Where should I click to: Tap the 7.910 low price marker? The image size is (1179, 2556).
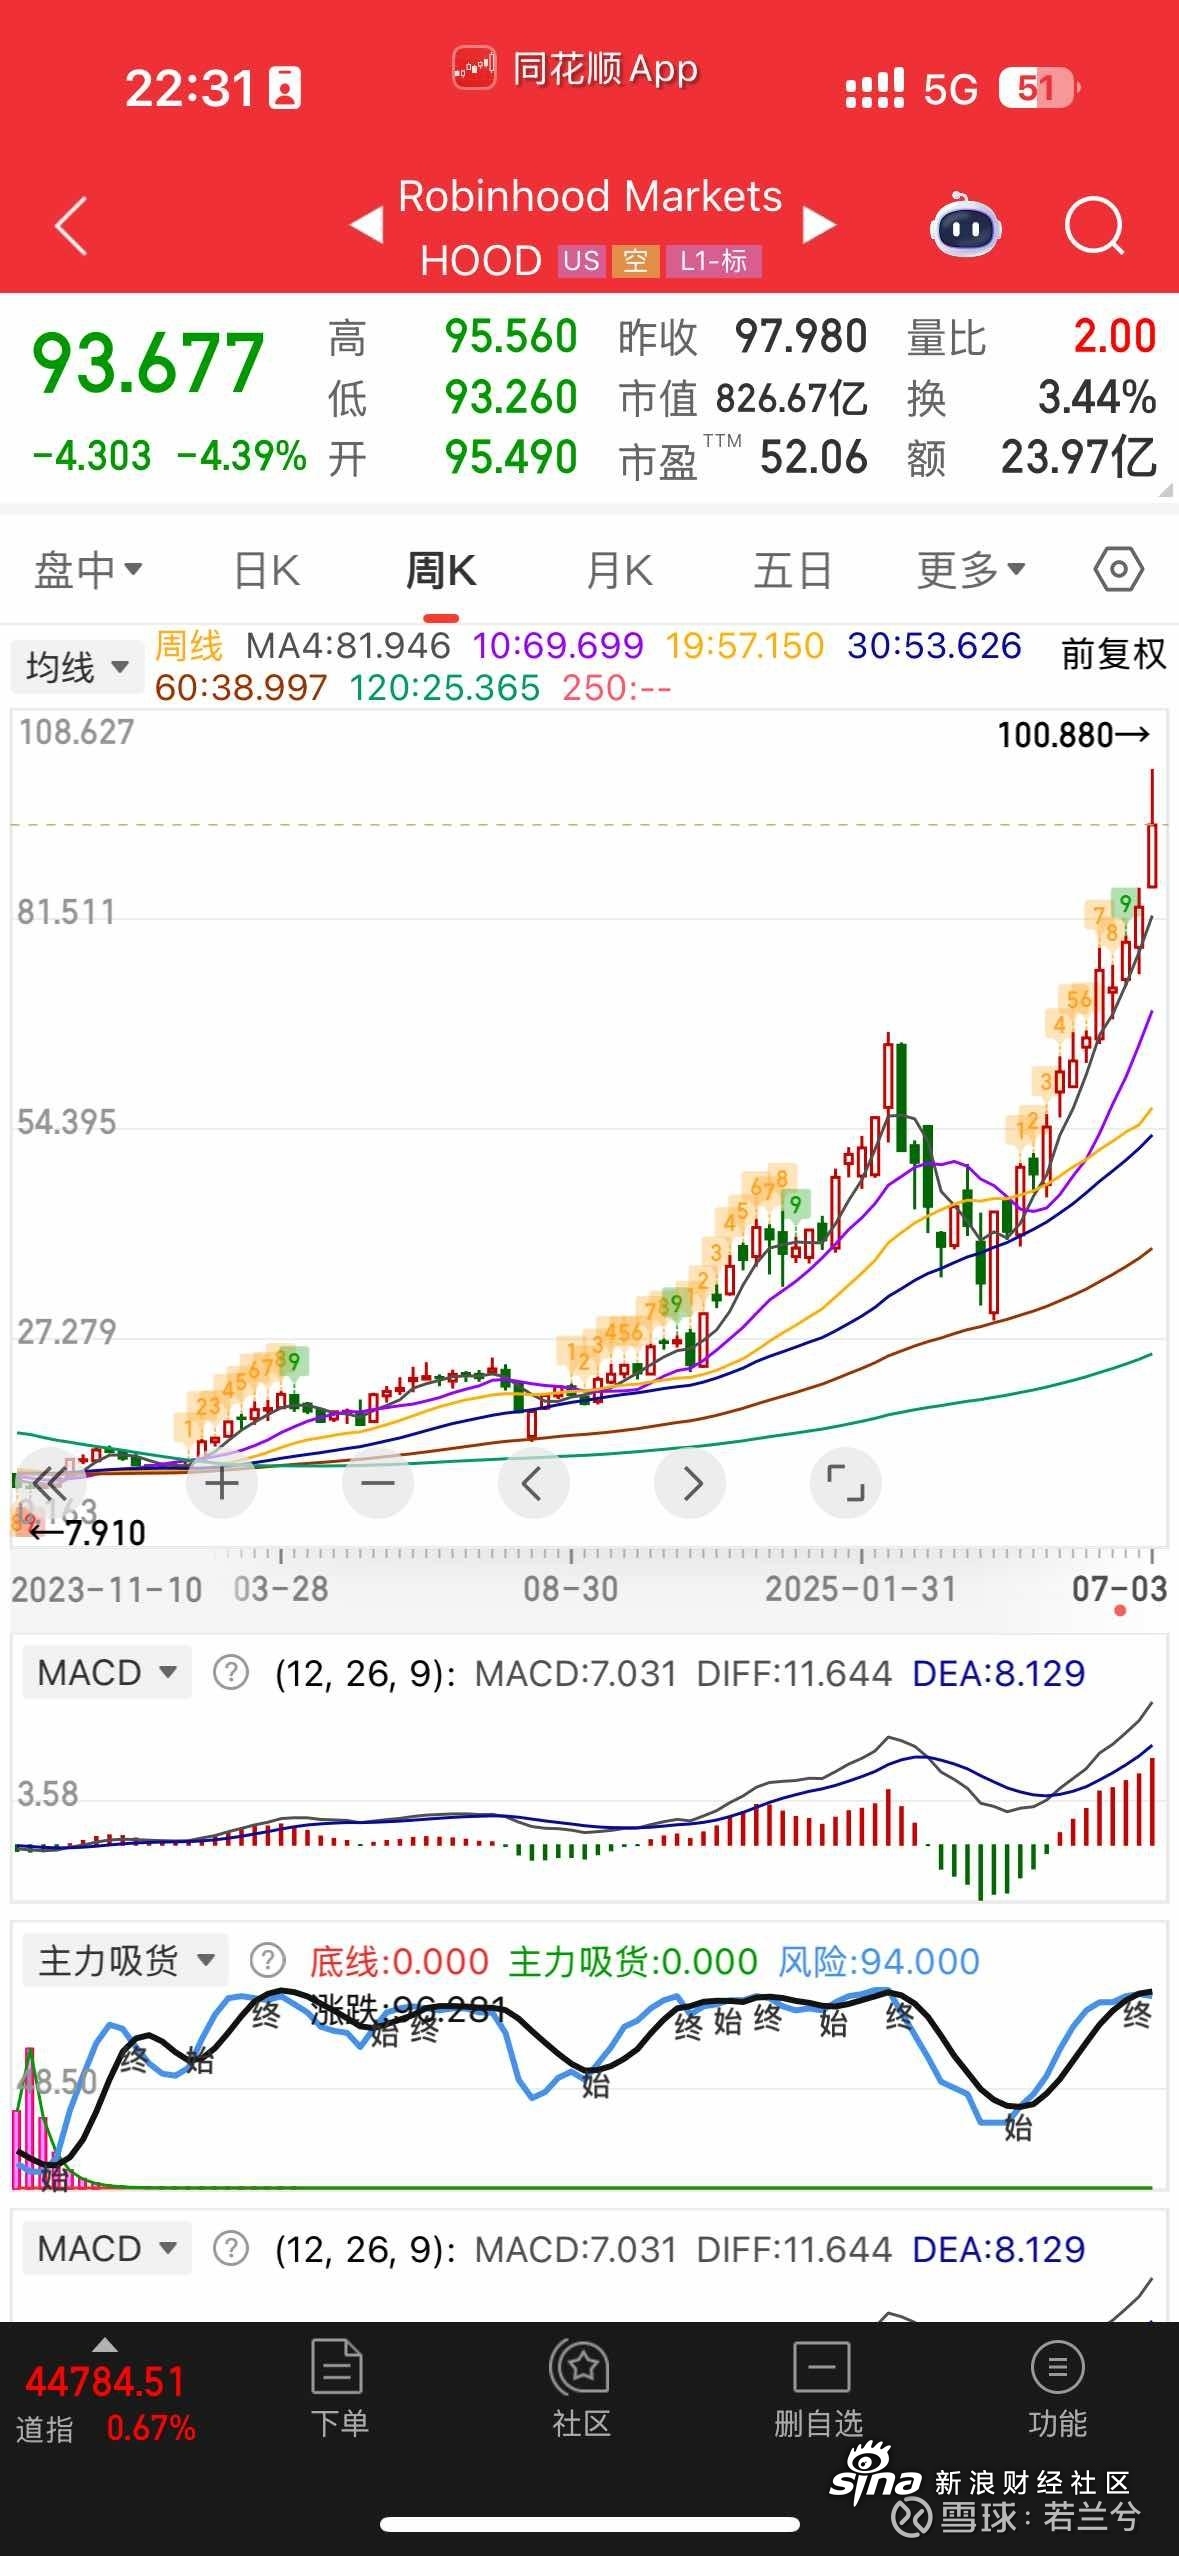pos(88,1532)
